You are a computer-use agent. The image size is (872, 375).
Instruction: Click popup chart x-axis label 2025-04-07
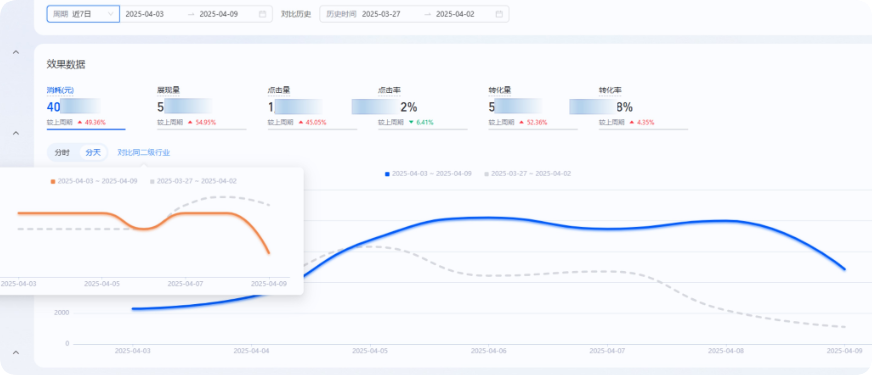pyautogui.click(x=185, y=283)
